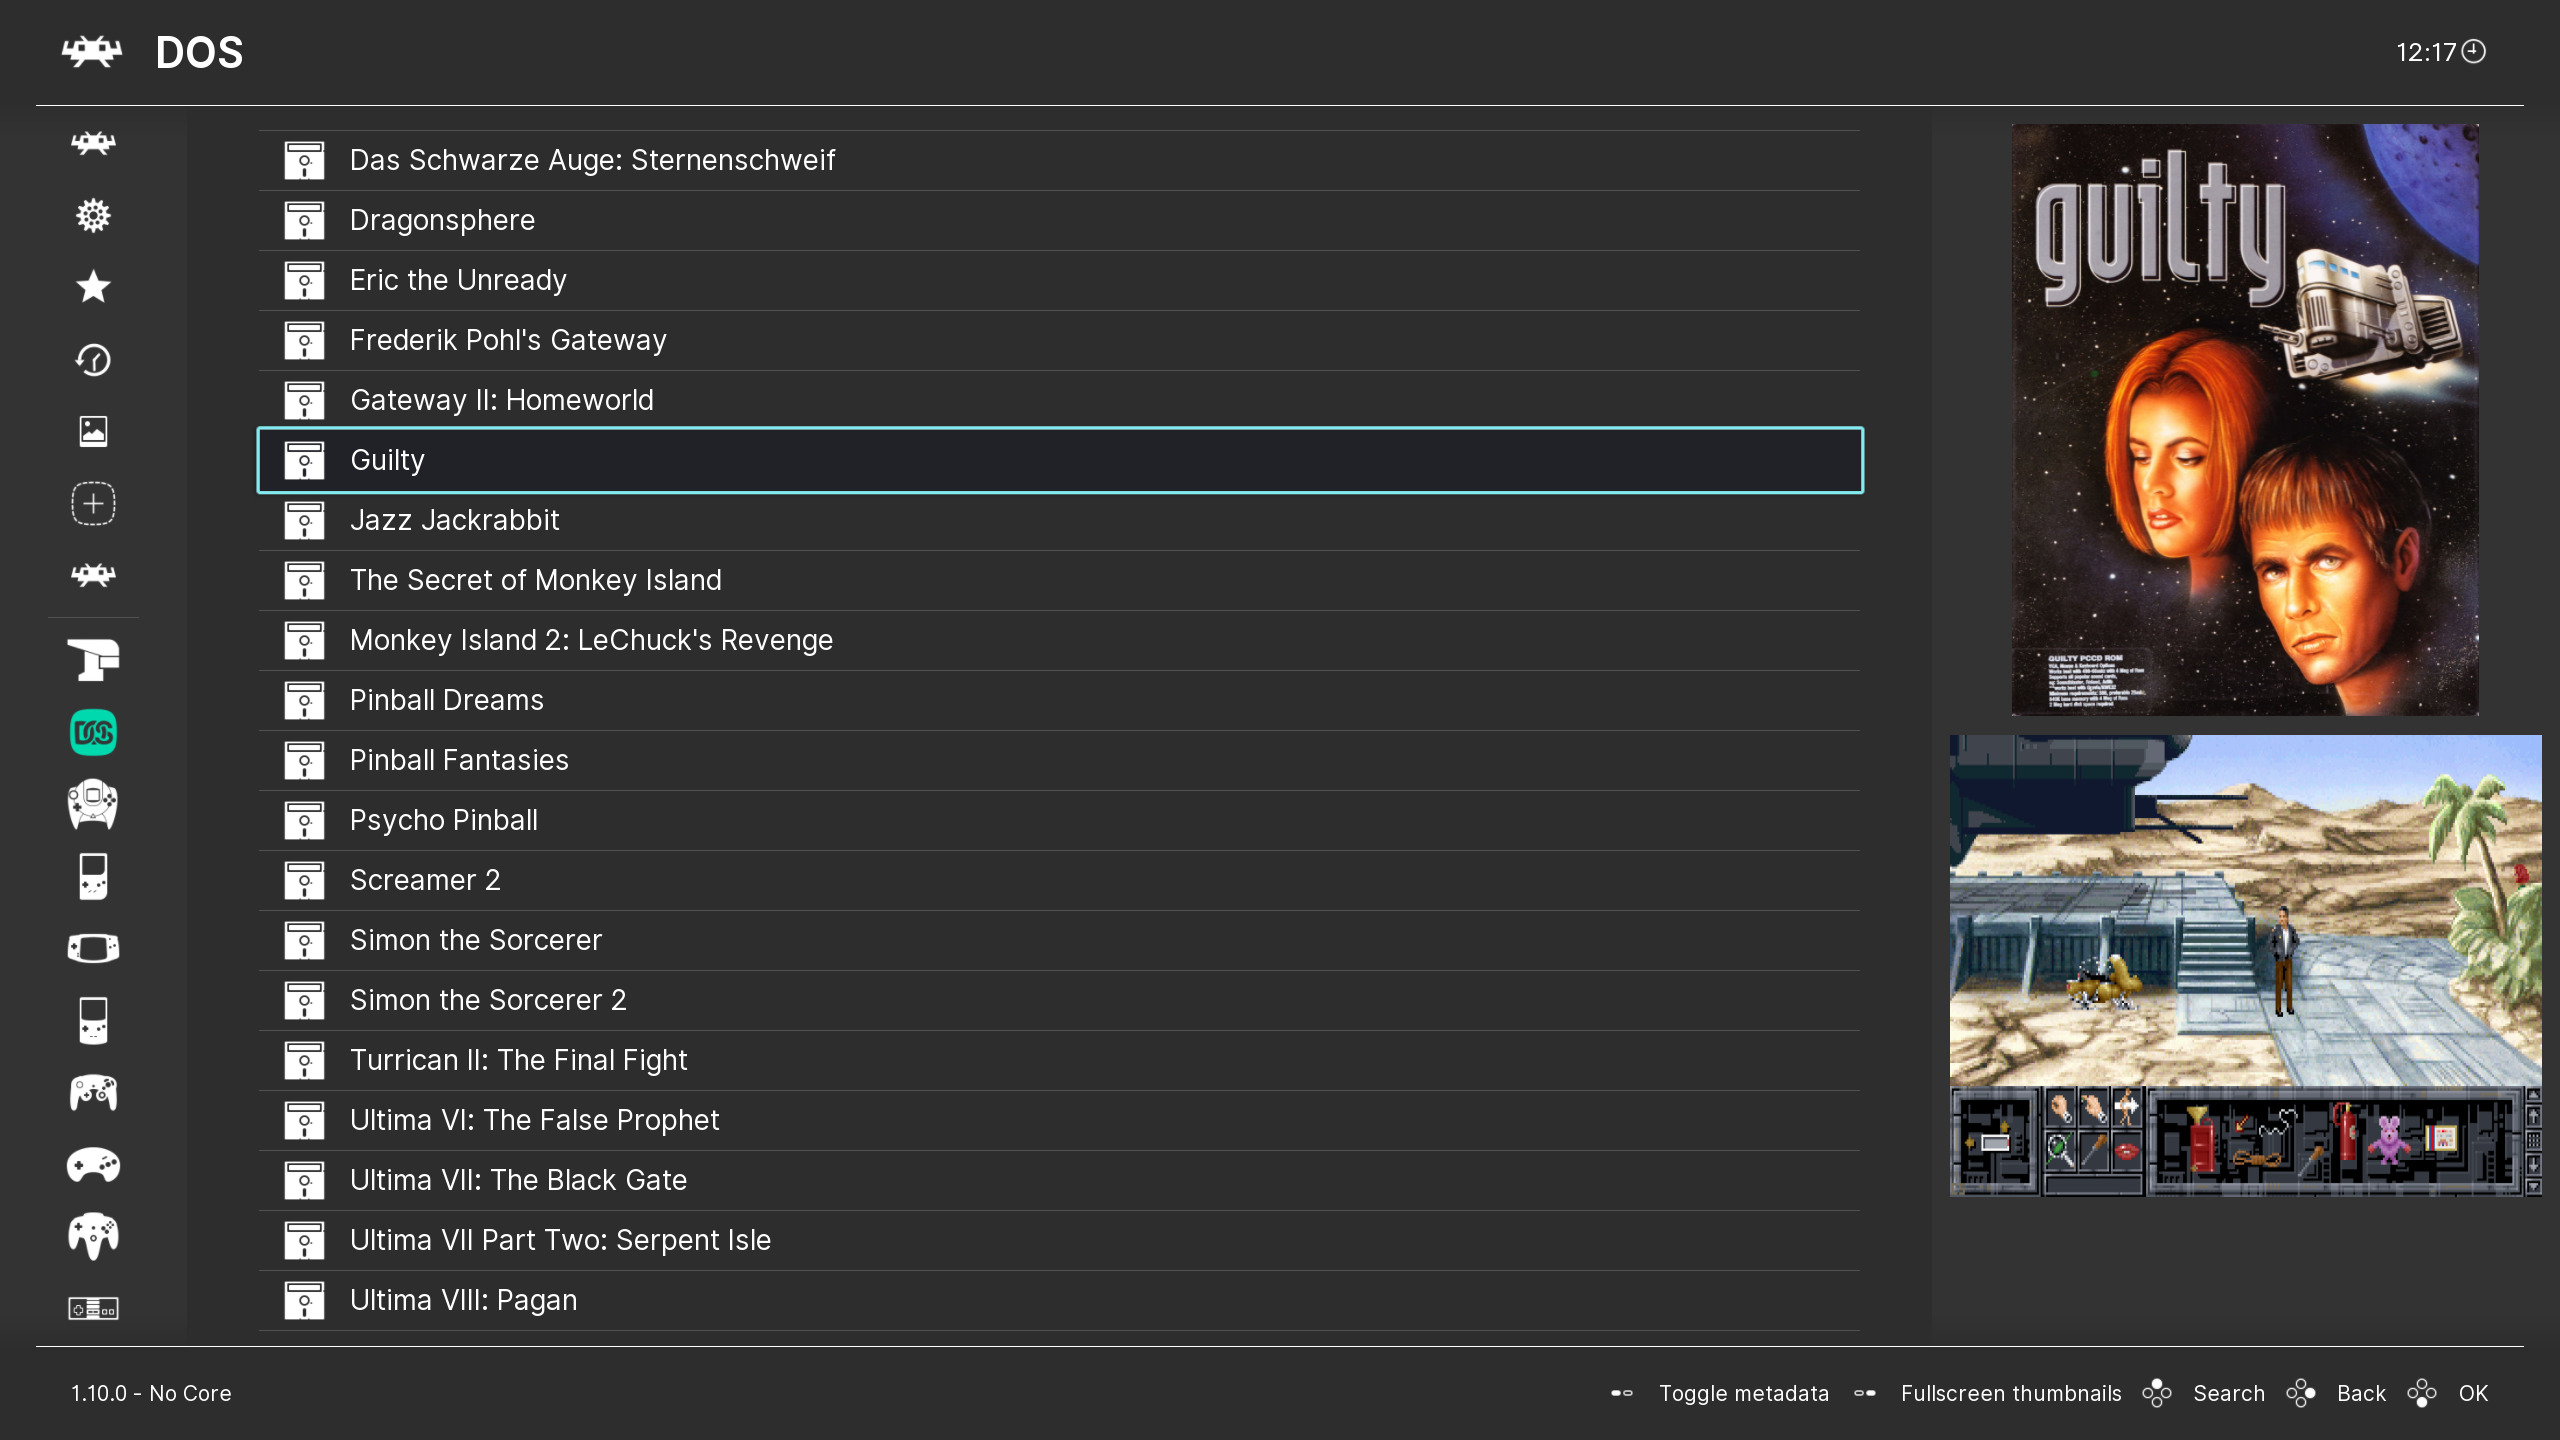
Task: Enable fullscreen thumbnails
Action: pyautogui.click(x=2011, y=1393)
